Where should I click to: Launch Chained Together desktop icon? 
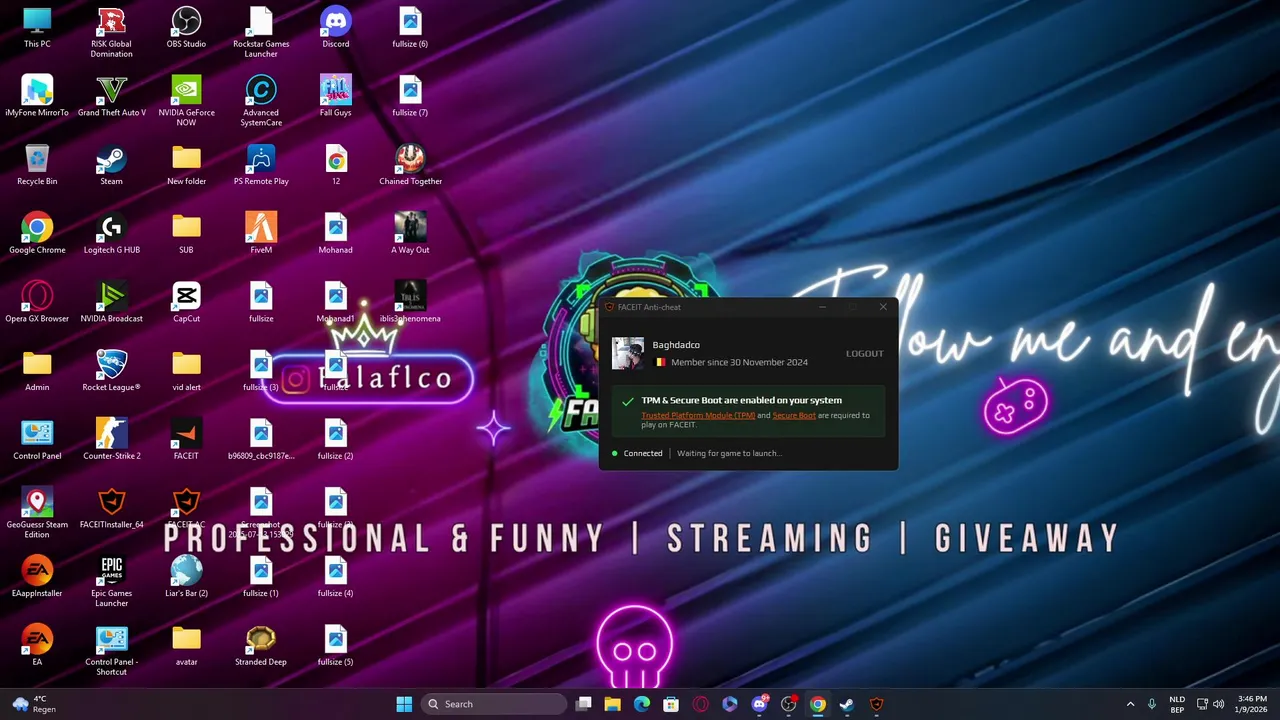[x=410, y=165]
